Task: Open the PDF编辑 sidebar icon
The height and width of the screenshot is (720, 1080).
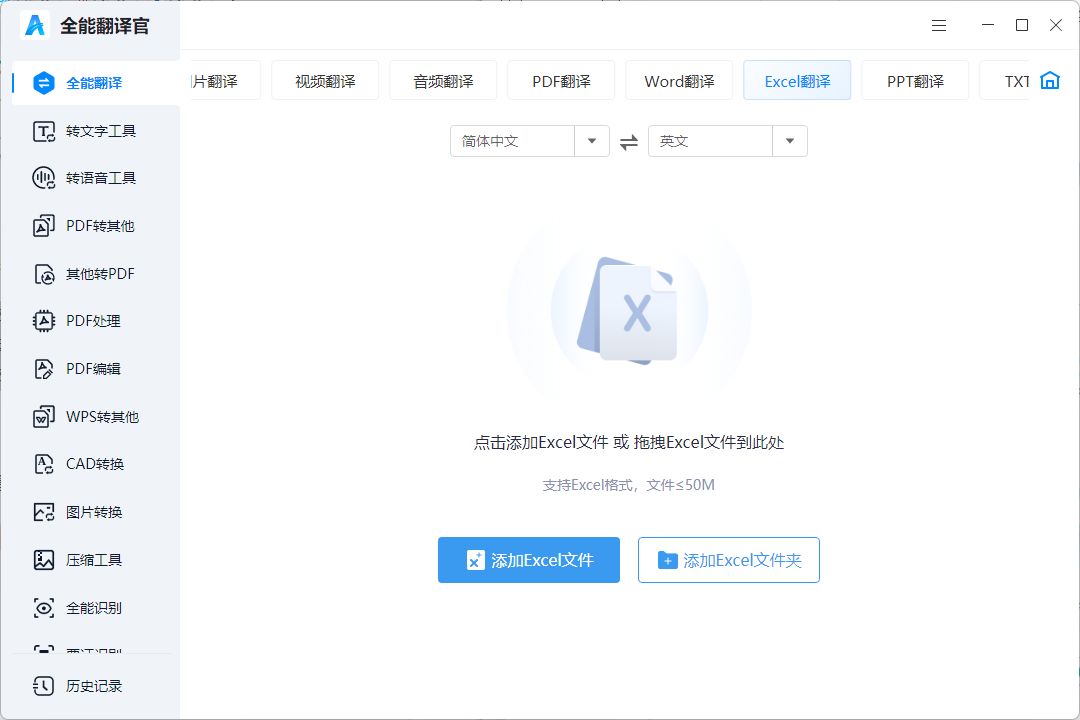Action: click(x=43, y=369)
